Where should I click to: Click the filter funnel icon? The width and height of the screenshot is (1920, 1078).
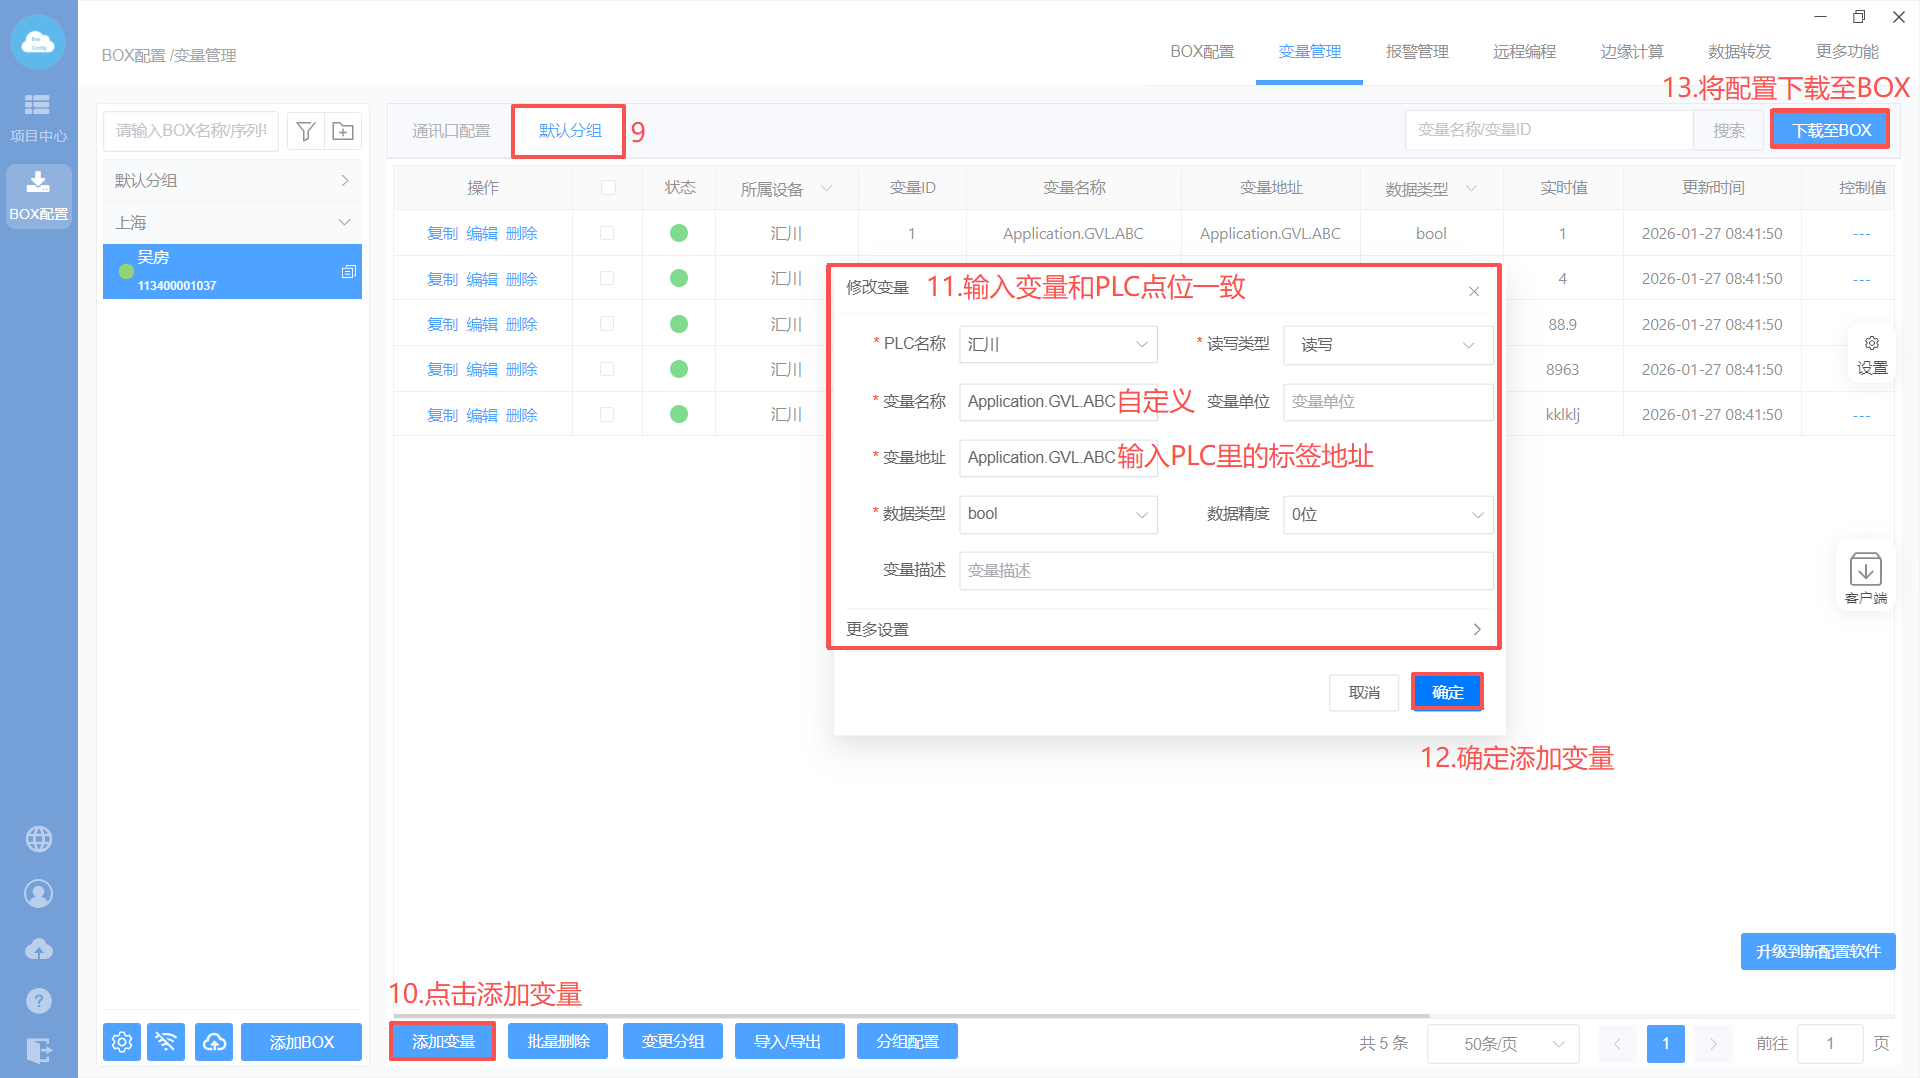[x=306, y=131]
